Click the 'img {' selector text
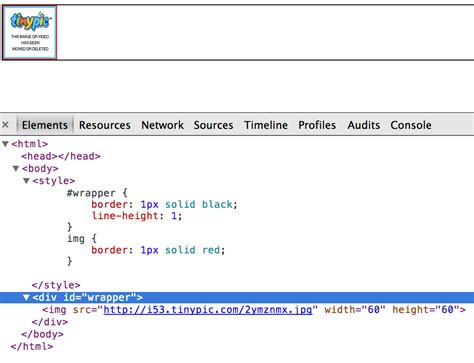 tap(82, 239)
